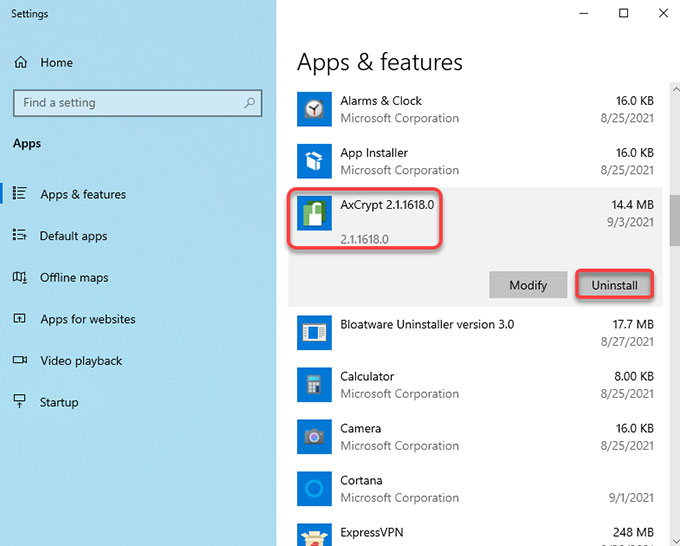Select the Calculator list entry
Viewport: 680px width, 546px height.
click(x=475, y=385)
